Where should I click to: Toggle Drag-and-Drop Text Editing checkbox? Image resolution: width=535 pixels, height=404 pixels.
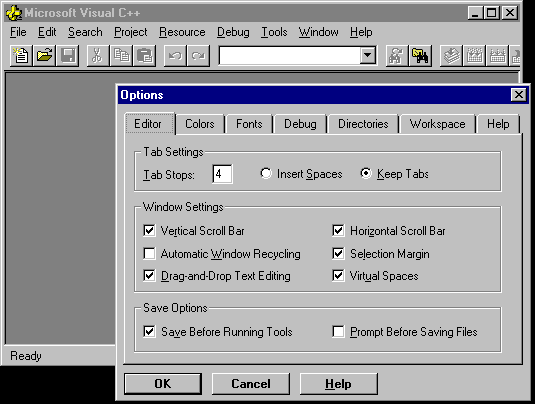pyautogui.click(x=149, y=276)
